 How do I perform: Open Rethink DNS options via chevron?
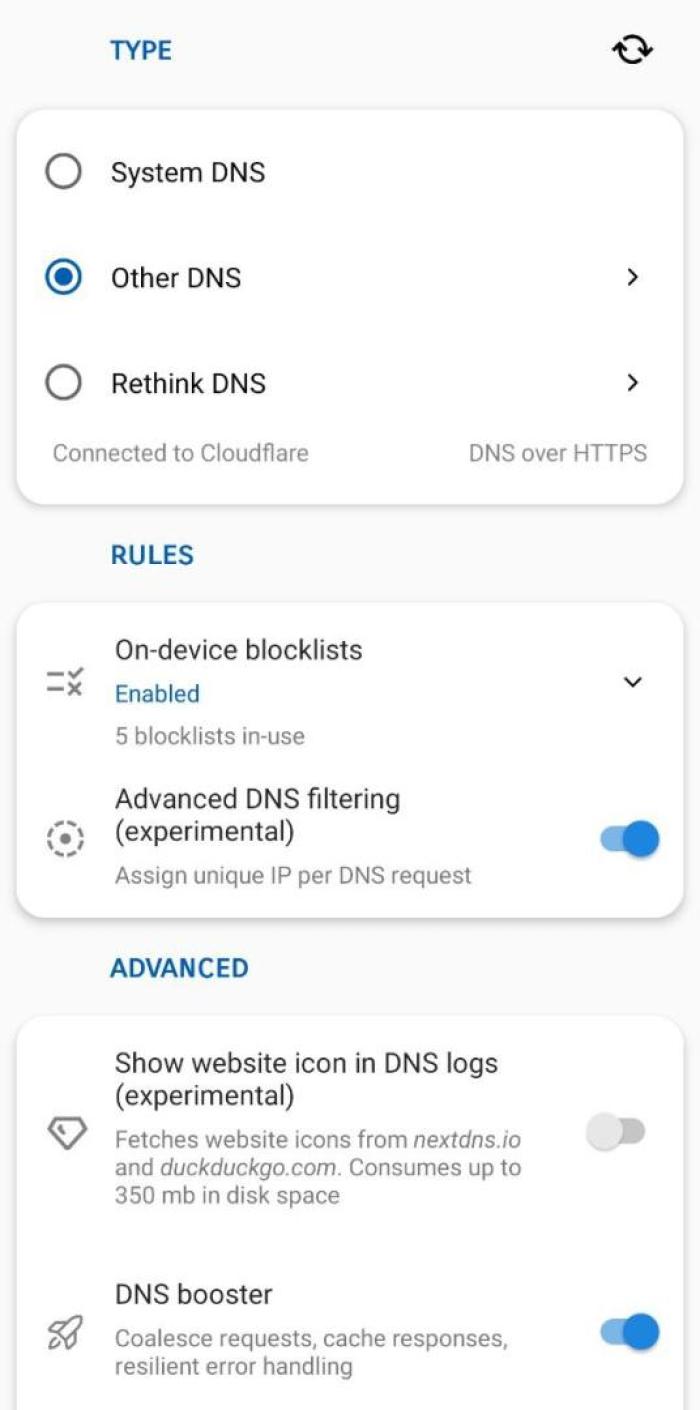coord(632,383)
